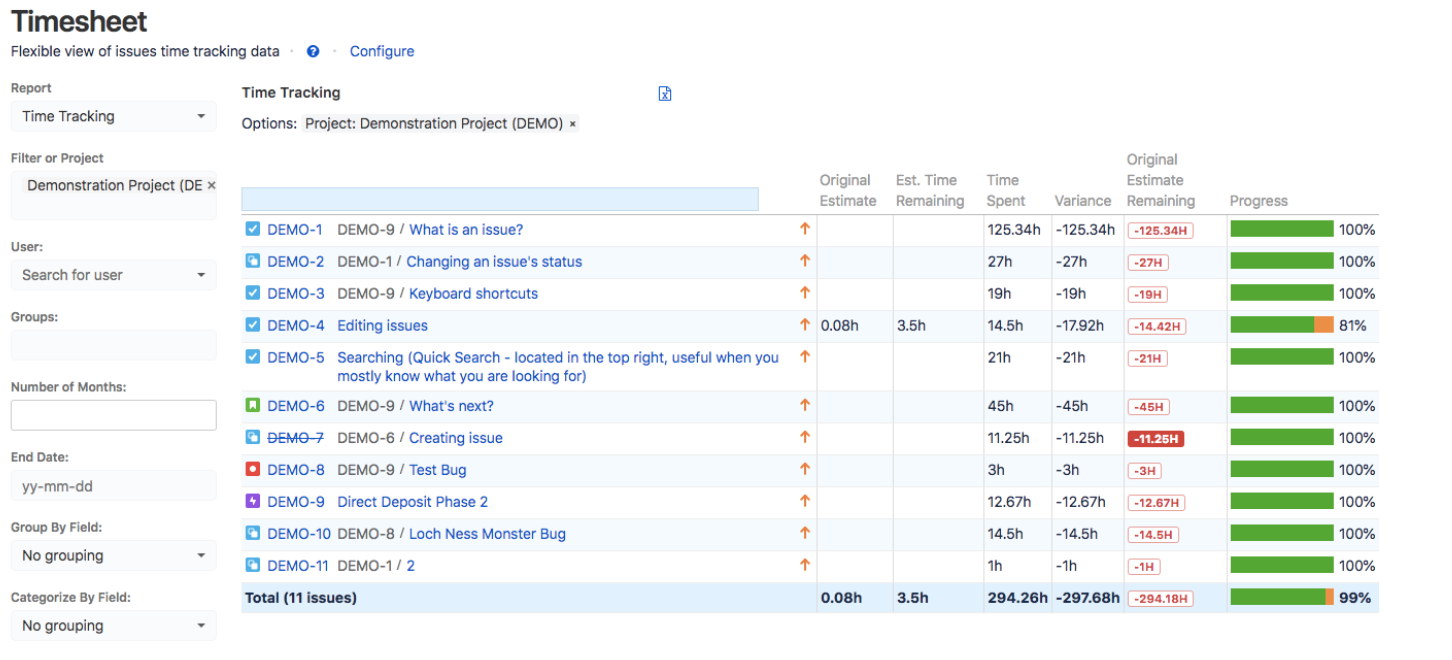Click the task type icon beside DEMO-1

tap(251, 229)
